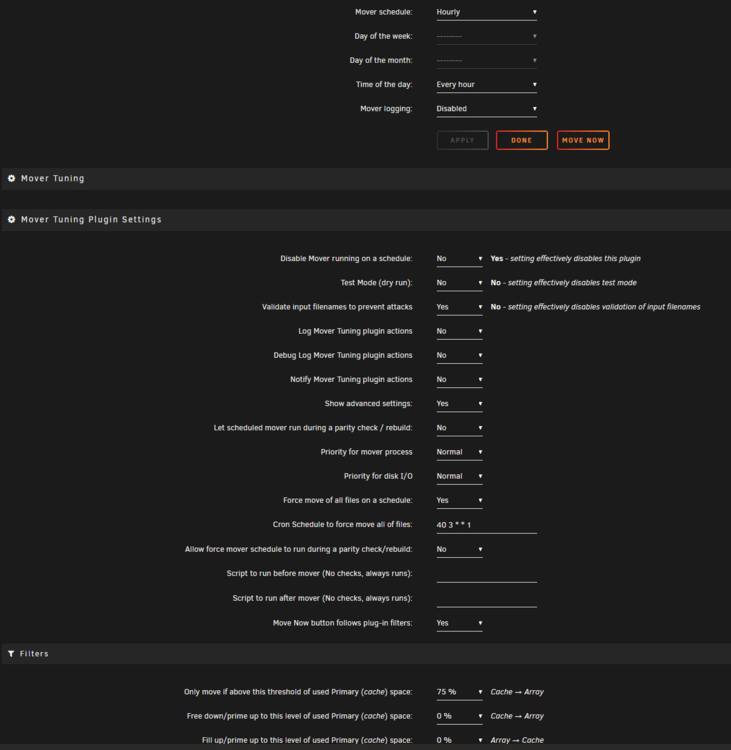Open Disable Mover running on a schedule dropdown
This screenshot has height=750, width=731.
[x=459, y=259]
